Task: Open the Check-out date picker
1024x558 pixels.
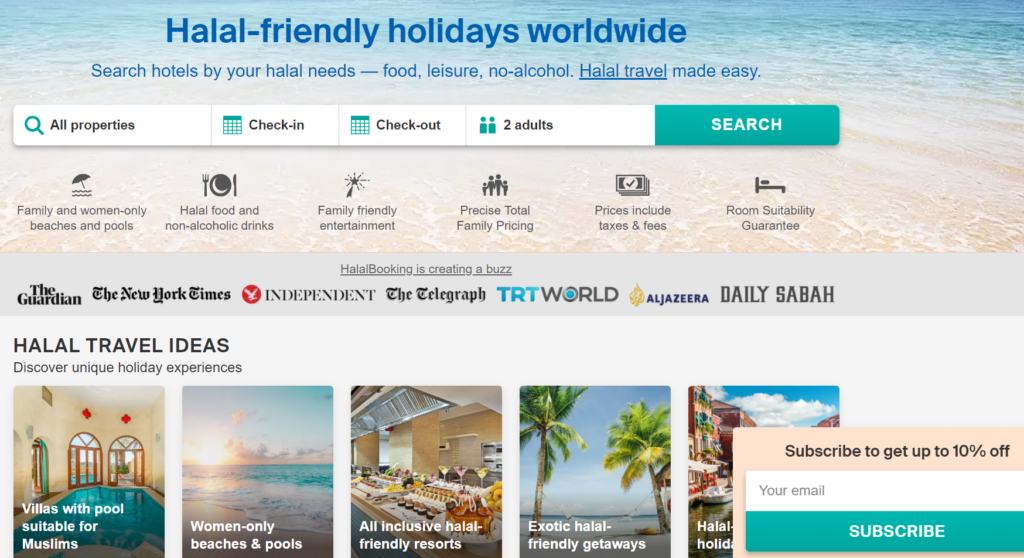Action: [402, 125]
